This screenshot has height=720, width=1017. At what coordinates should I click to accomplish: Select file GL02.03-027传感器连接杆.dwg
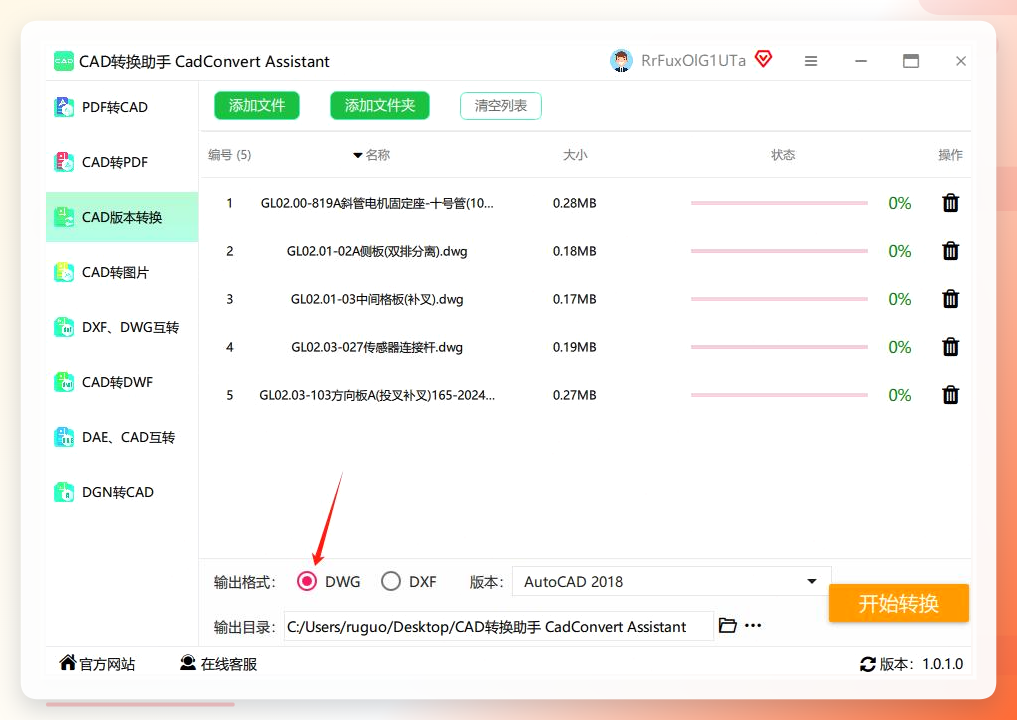(x=377, y=347)
